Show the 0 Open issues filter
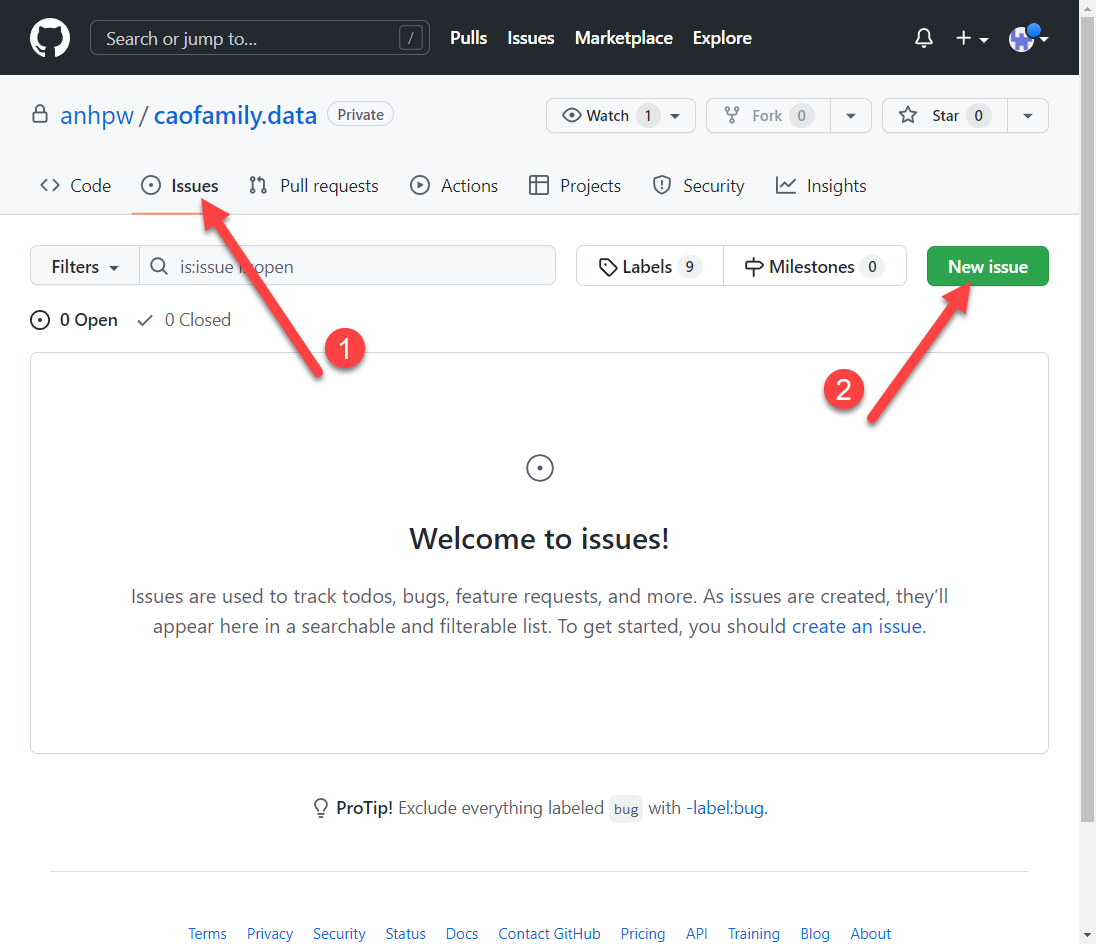The width and height of the screenshot is (1096, 944). point(75,320)
